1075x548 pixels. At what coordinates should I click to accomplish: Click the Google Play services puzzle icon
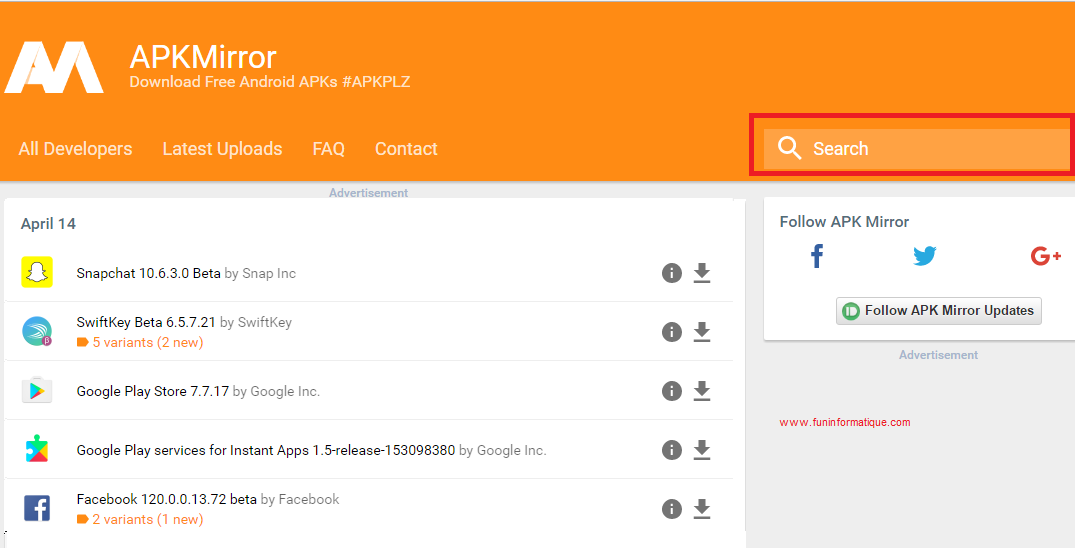pyautogui.click(x=37, y=449)
